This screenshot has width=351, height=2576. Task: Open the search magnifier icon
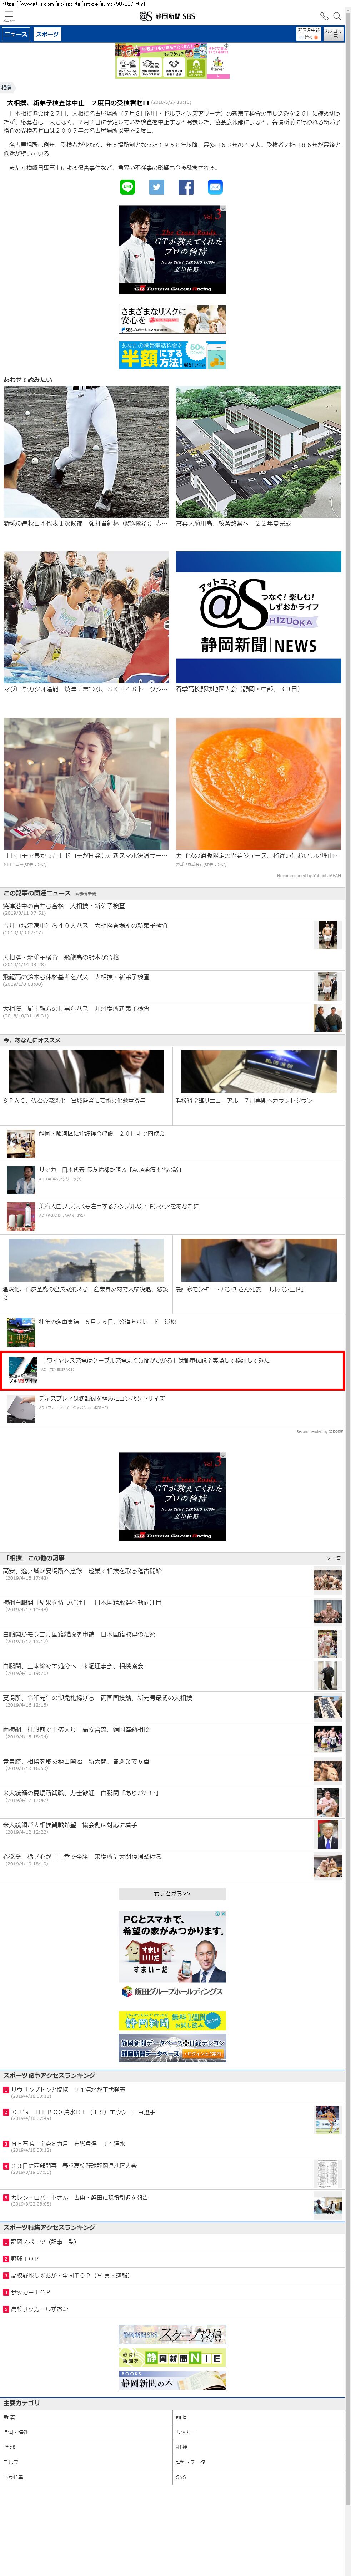(x=337, y=16)
